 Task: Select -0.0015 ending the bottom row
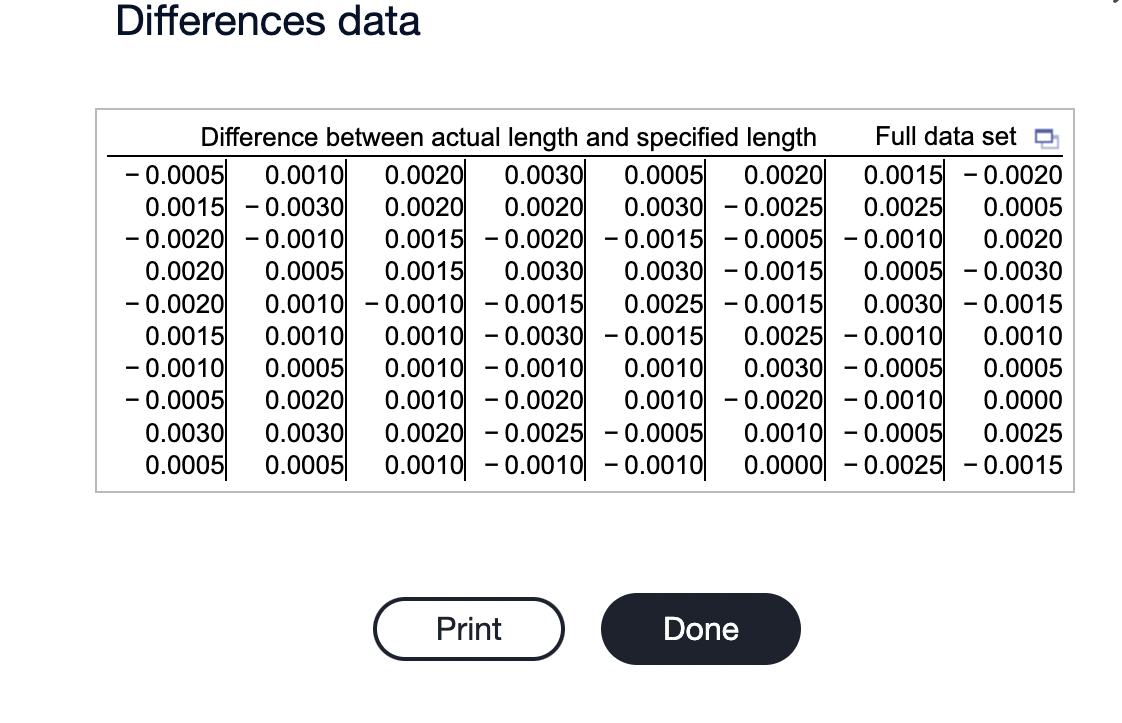pyautogui.click(x=1013, y=465)
